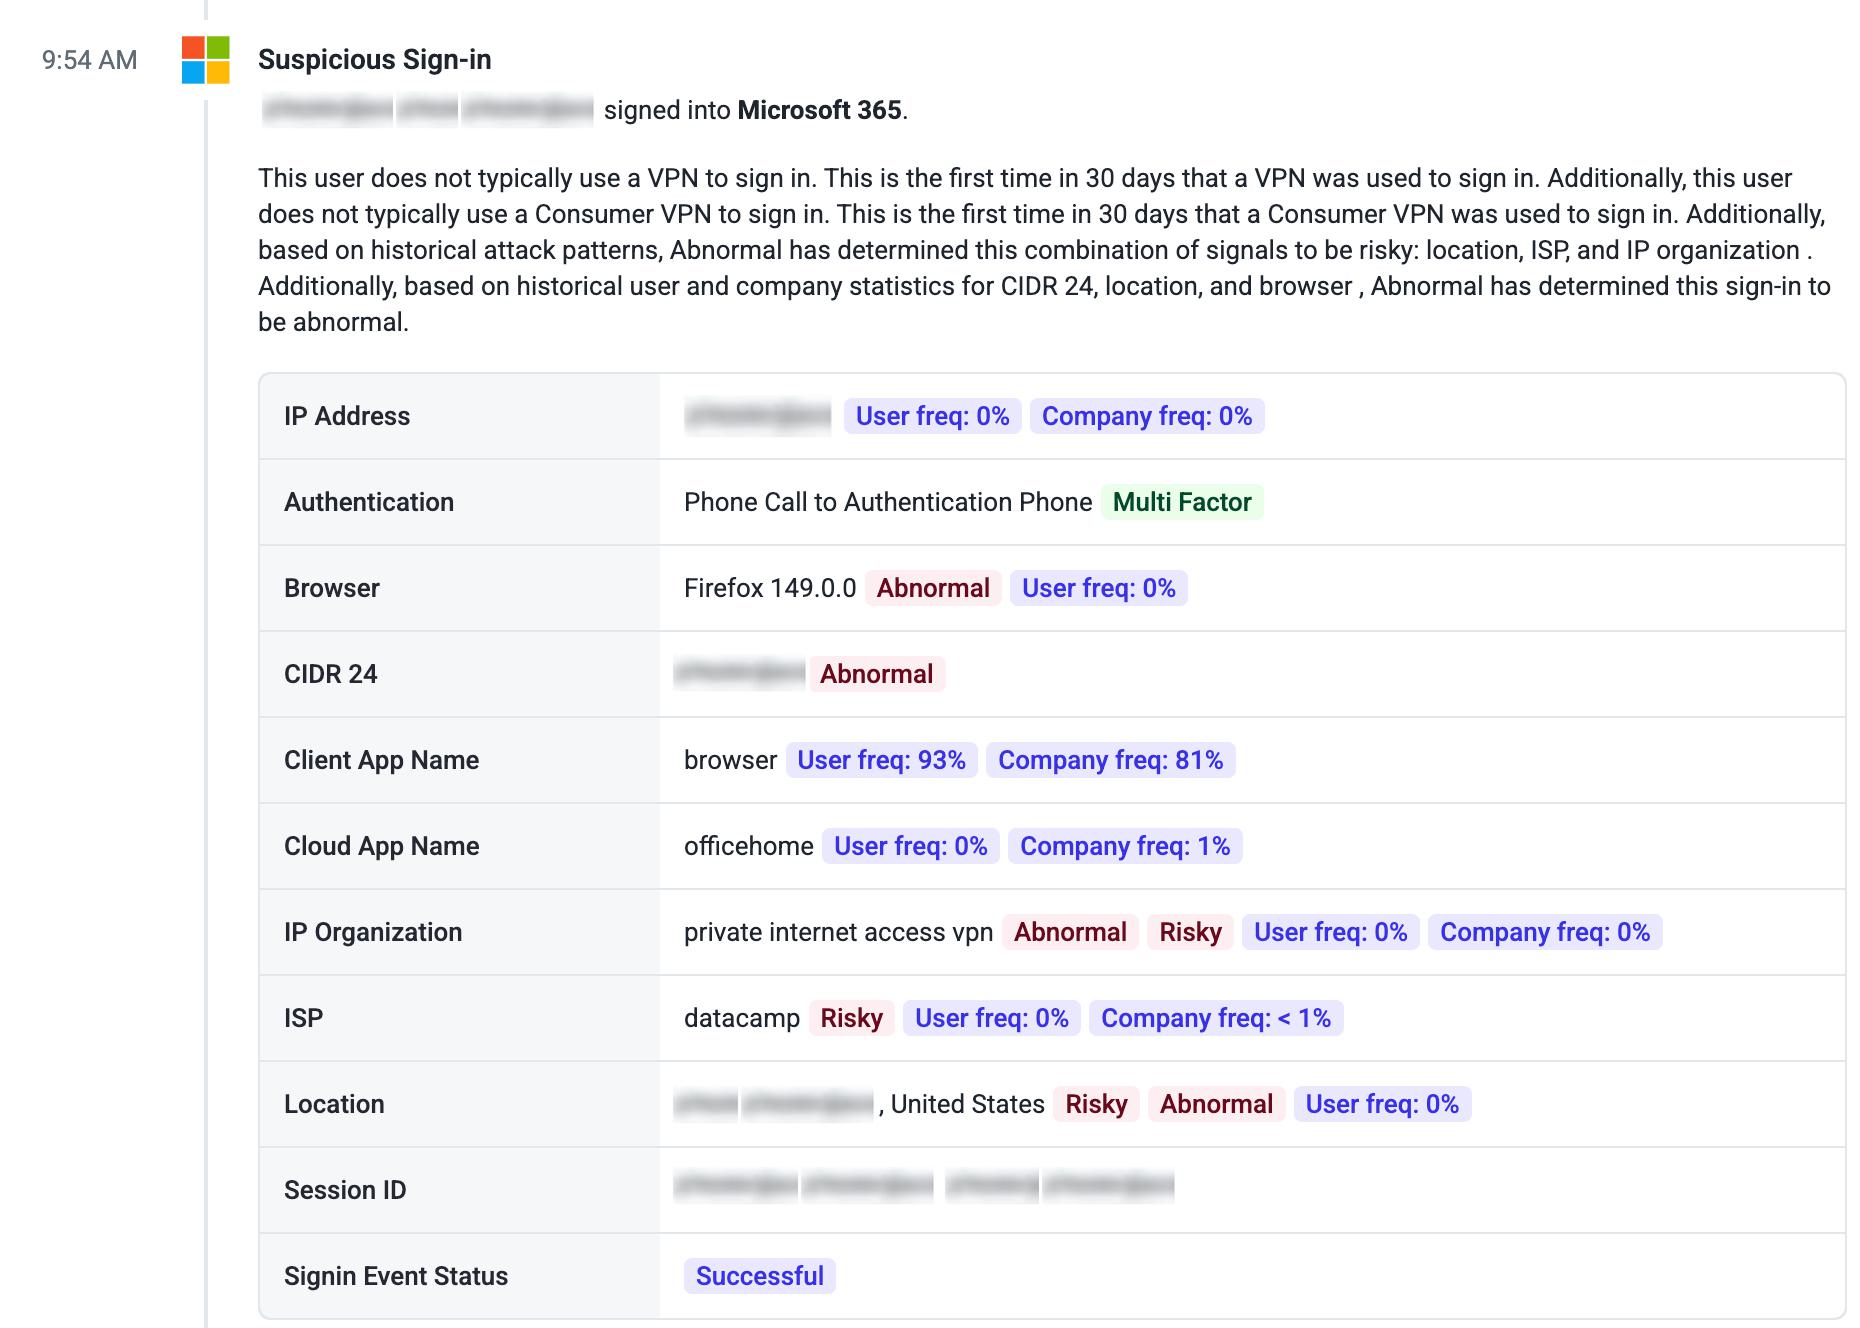Screen dimensions: 1860x1328
Task: Click User freq: 0% in IP Organization row
Action: point(1331,932)
